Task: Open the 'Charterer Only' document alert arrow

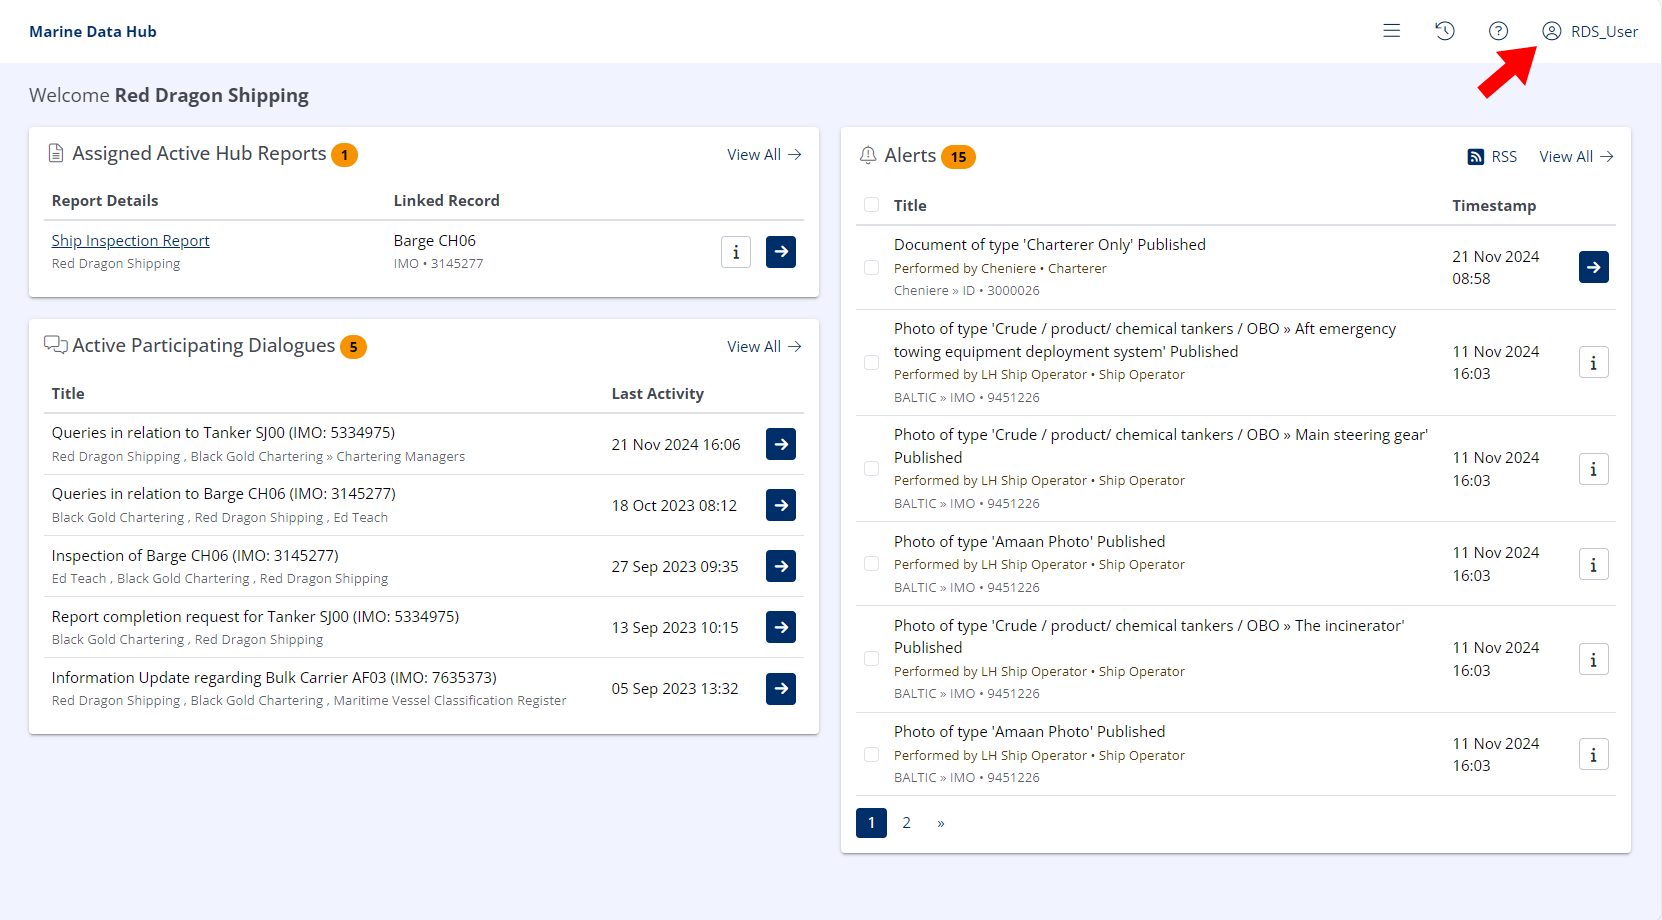Action: click(1593, 267)
